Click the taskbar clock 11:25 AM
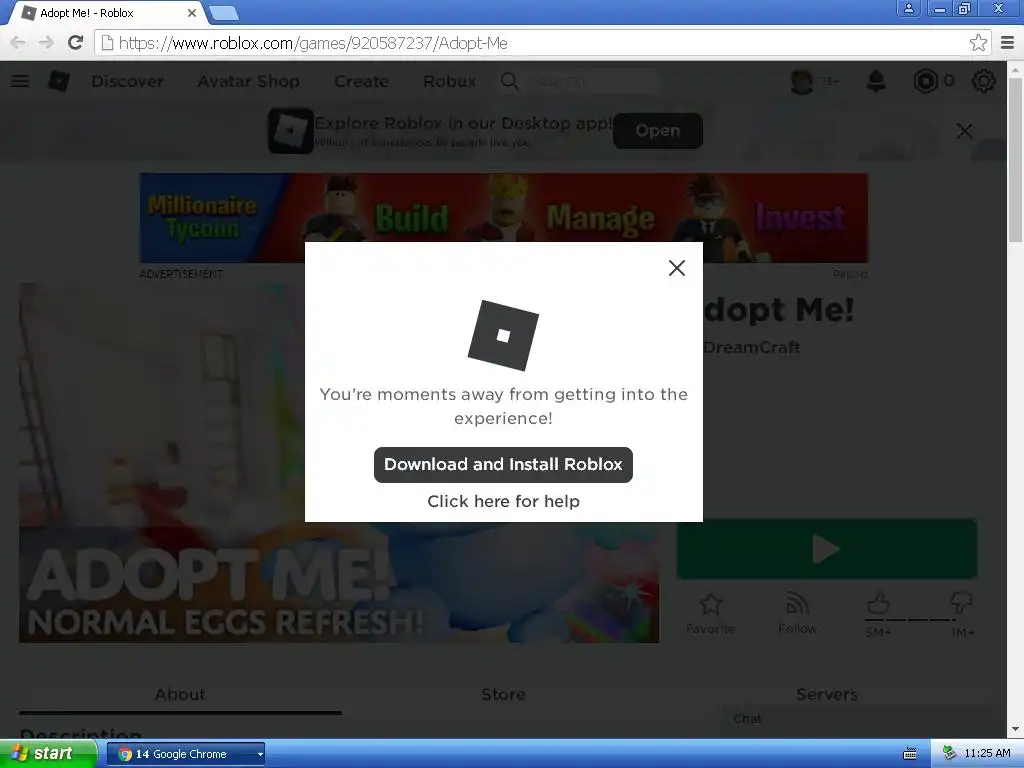The height and width of the screenshot is (768, 1024). (987, 754)
